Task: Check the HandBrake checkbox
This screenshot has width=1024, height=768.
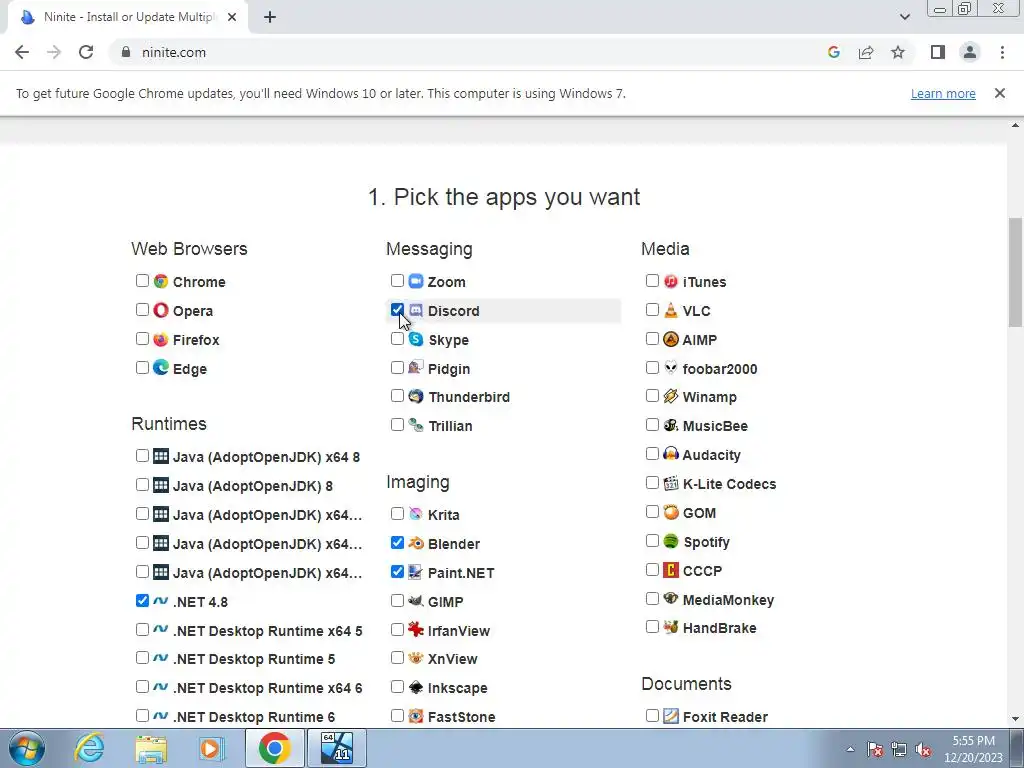Action: [x=652, y=627]
